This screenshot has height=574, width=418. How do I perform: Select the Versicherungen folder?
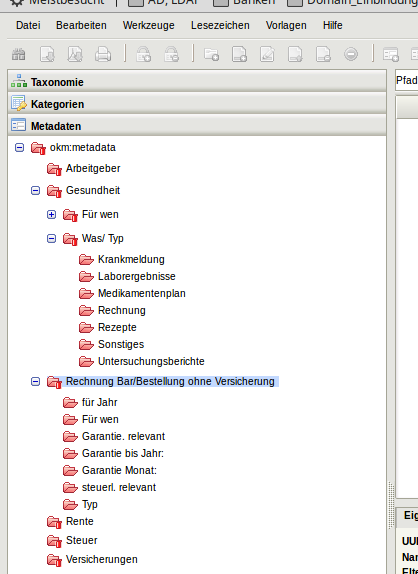click(x=102, y=559)
